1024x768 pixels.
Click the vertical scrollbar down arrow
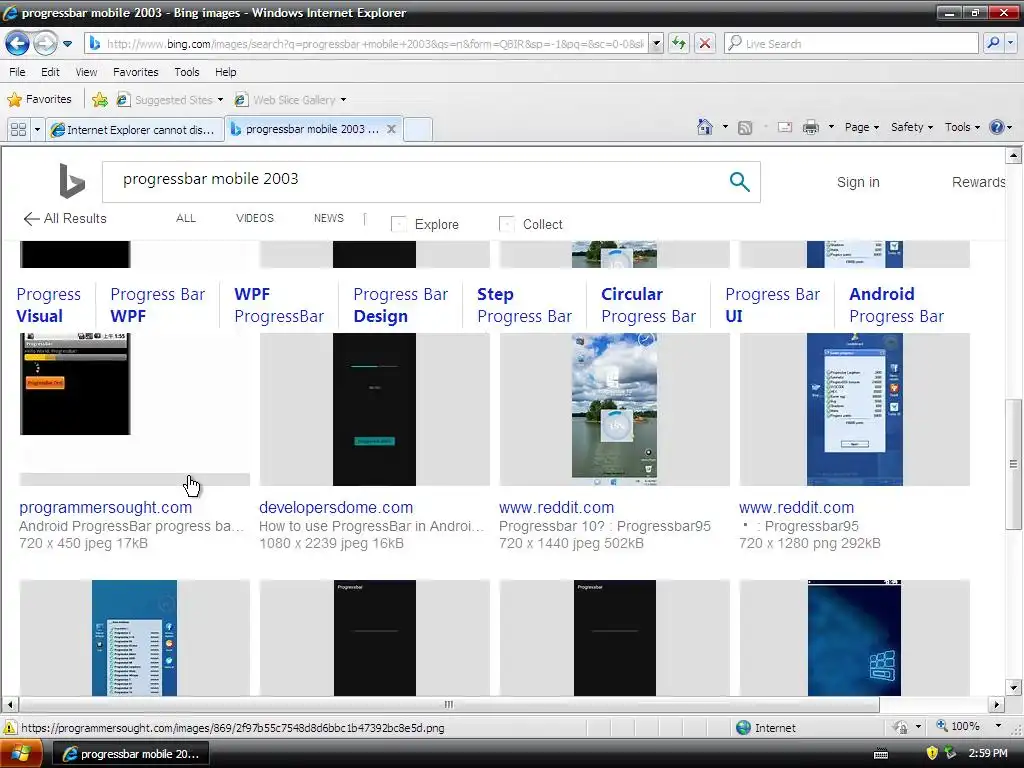1014,687
